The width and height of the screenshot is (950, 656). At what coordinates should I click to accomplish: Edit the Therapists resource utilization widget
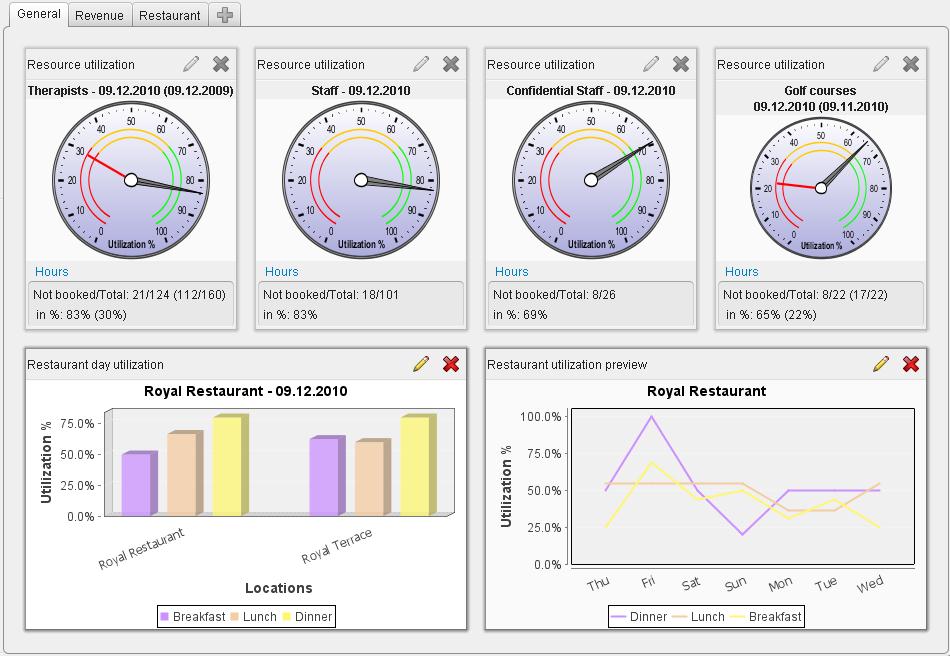pyautogui.click(x=191, y=64)
